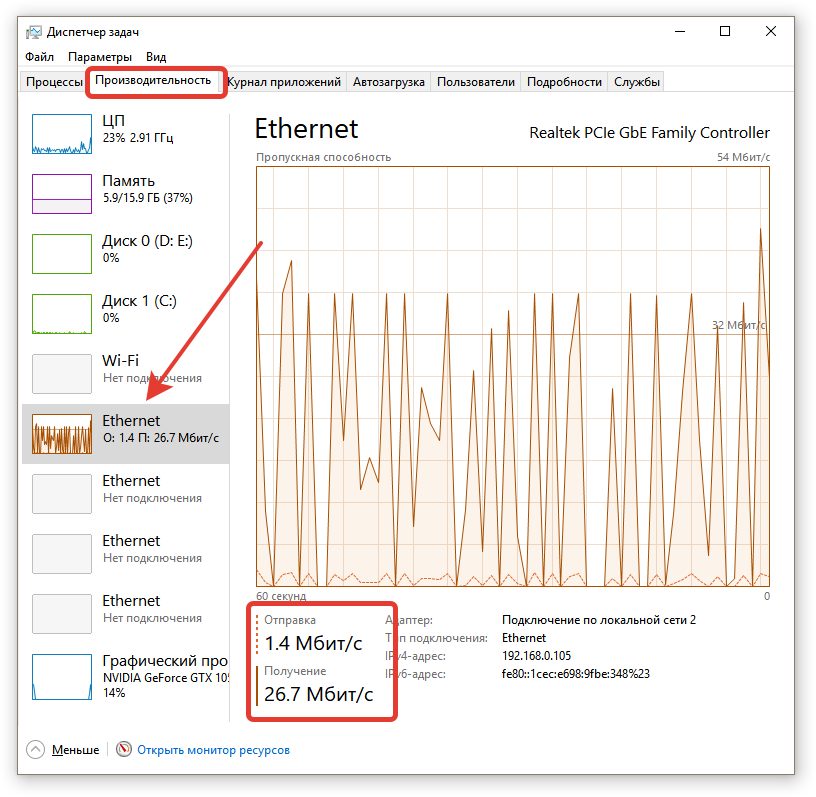Image resolution: width=816 pixels, height=797 pixels.
Task: Collapse view with the Меньше arrow icon
Action: (x=36, y=749)
